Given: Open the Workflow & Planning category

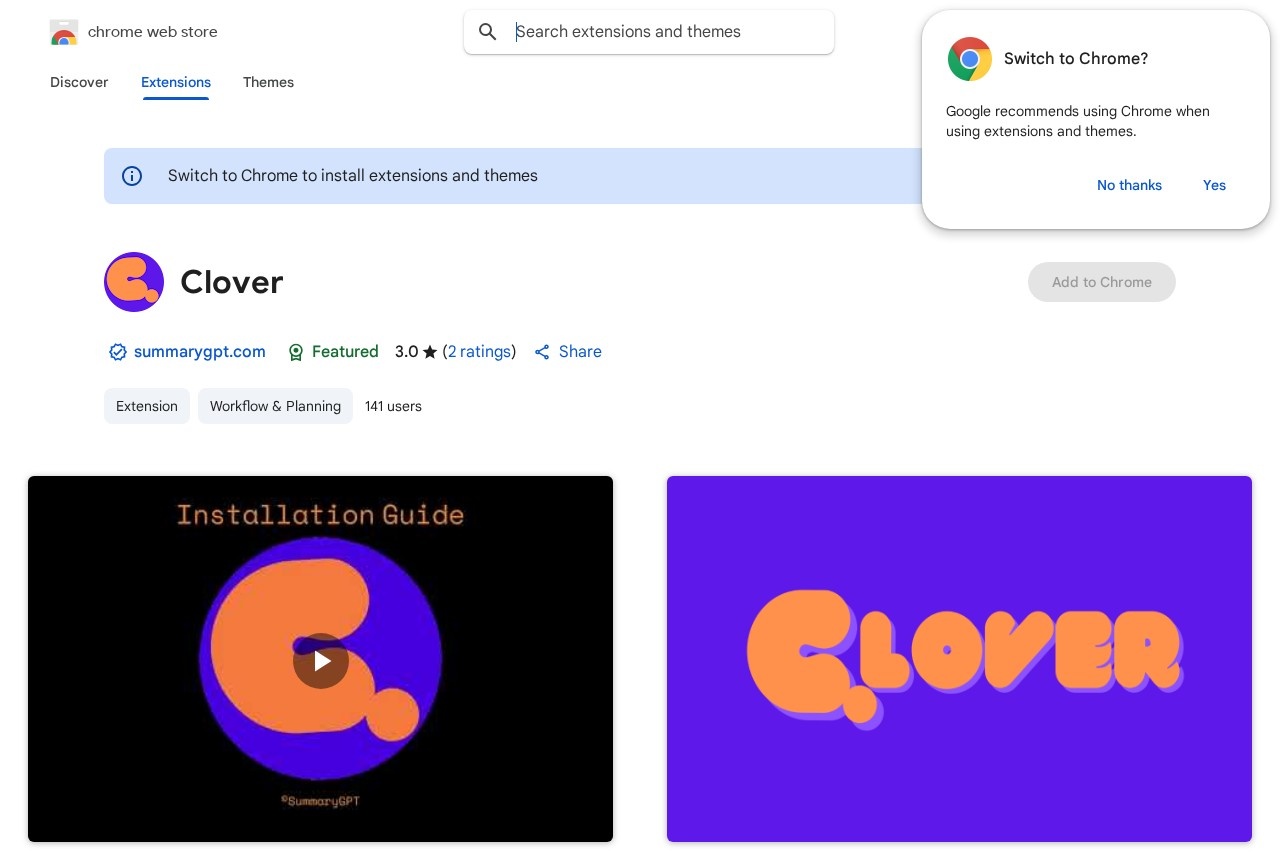Looking at the screenshot, I should coord(275,406).
